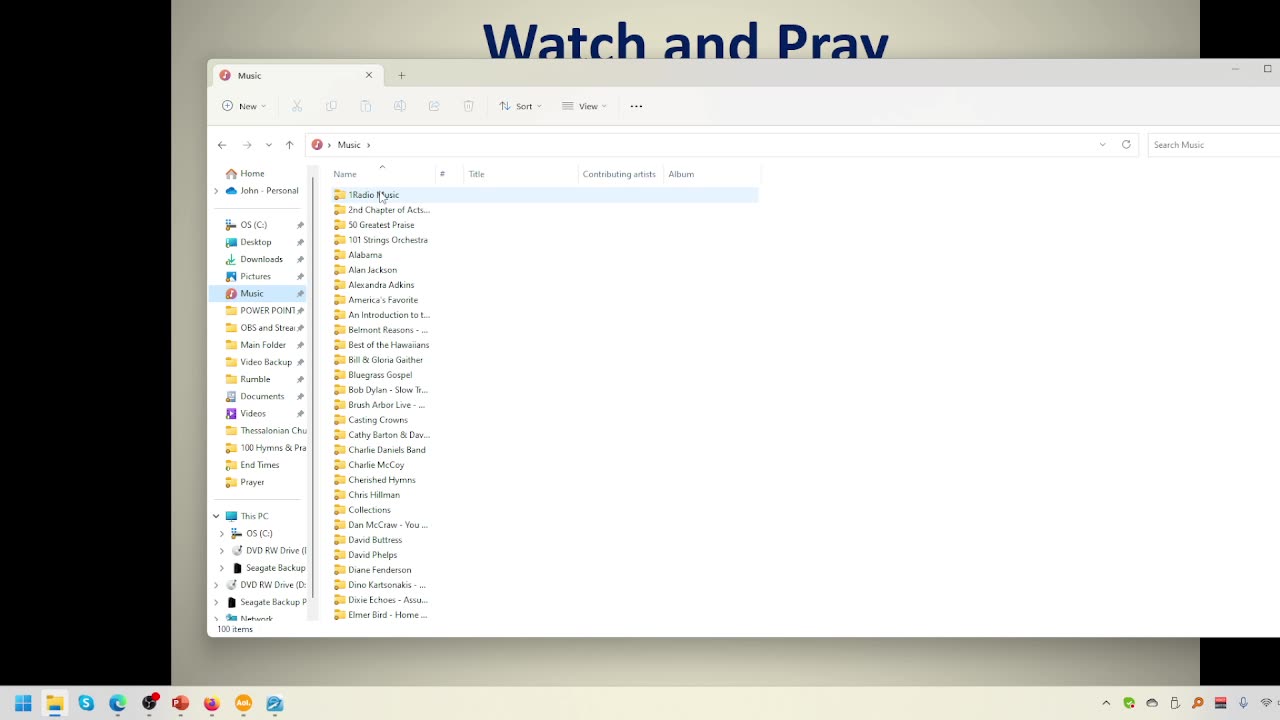
Task: Open the AOL app on taskbar
Action: point(243,704)
